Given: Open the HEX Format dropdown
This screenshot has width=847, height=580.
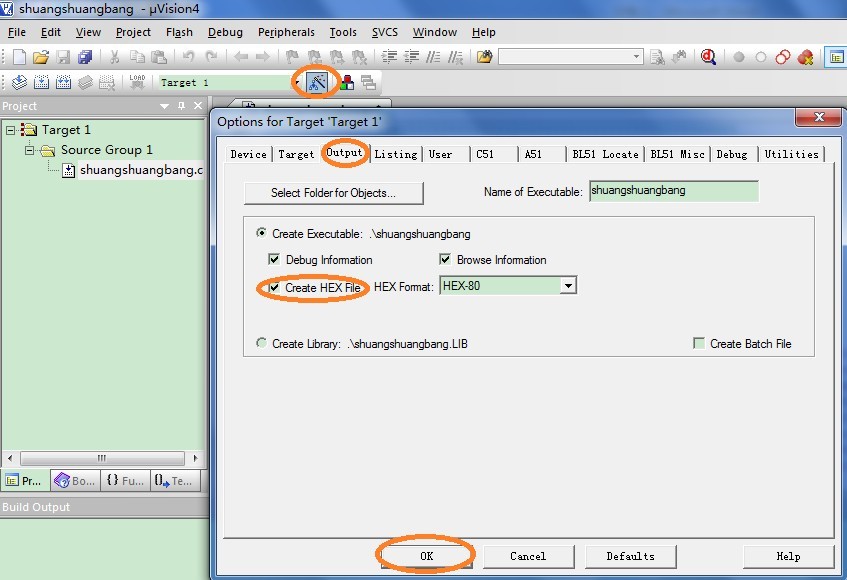Looking at the screenshot, I should click(x=568, y=286).
